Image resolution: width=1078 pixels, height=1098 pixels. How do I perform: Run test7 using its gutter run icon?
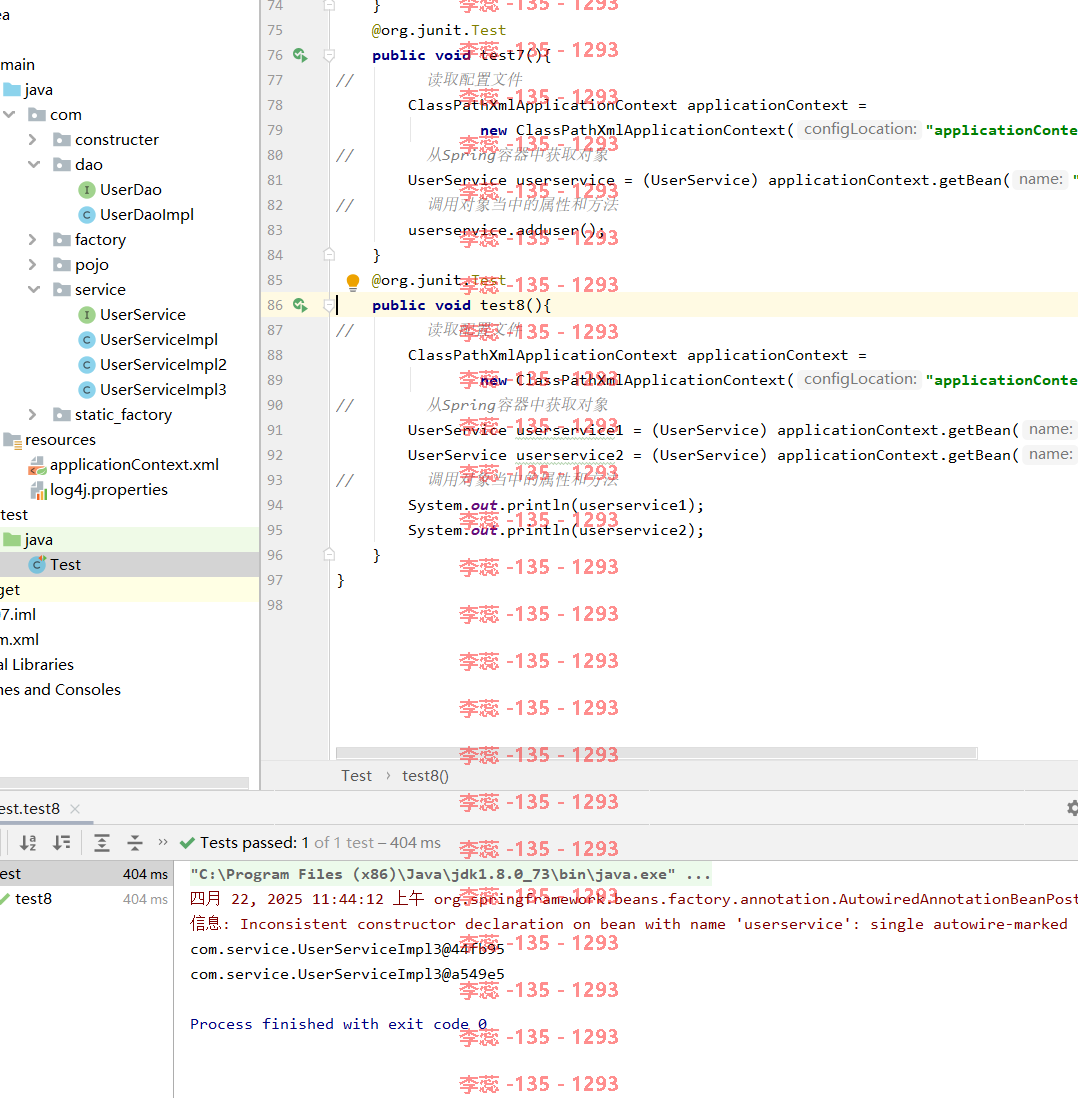300,55
